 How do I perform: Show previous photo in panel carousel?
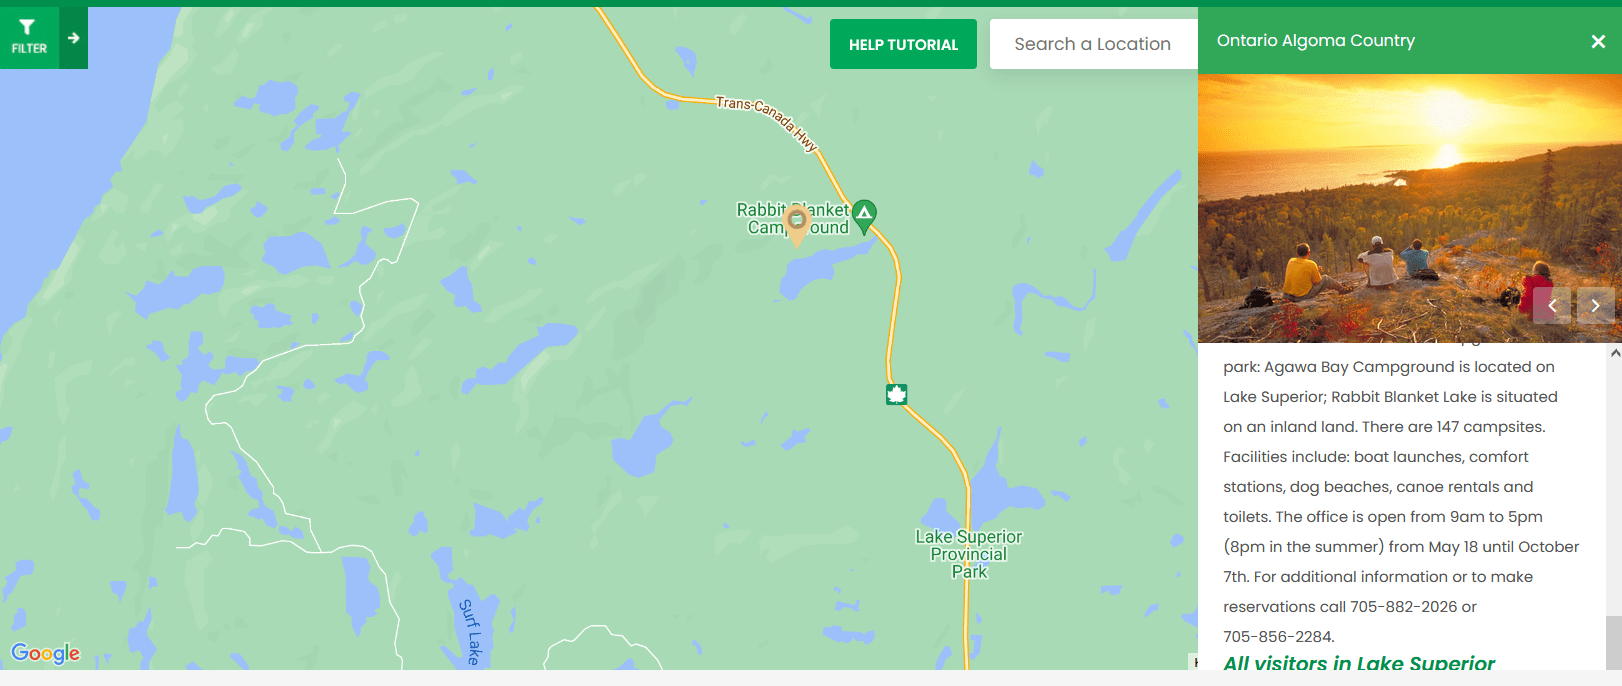(1552, 305)
